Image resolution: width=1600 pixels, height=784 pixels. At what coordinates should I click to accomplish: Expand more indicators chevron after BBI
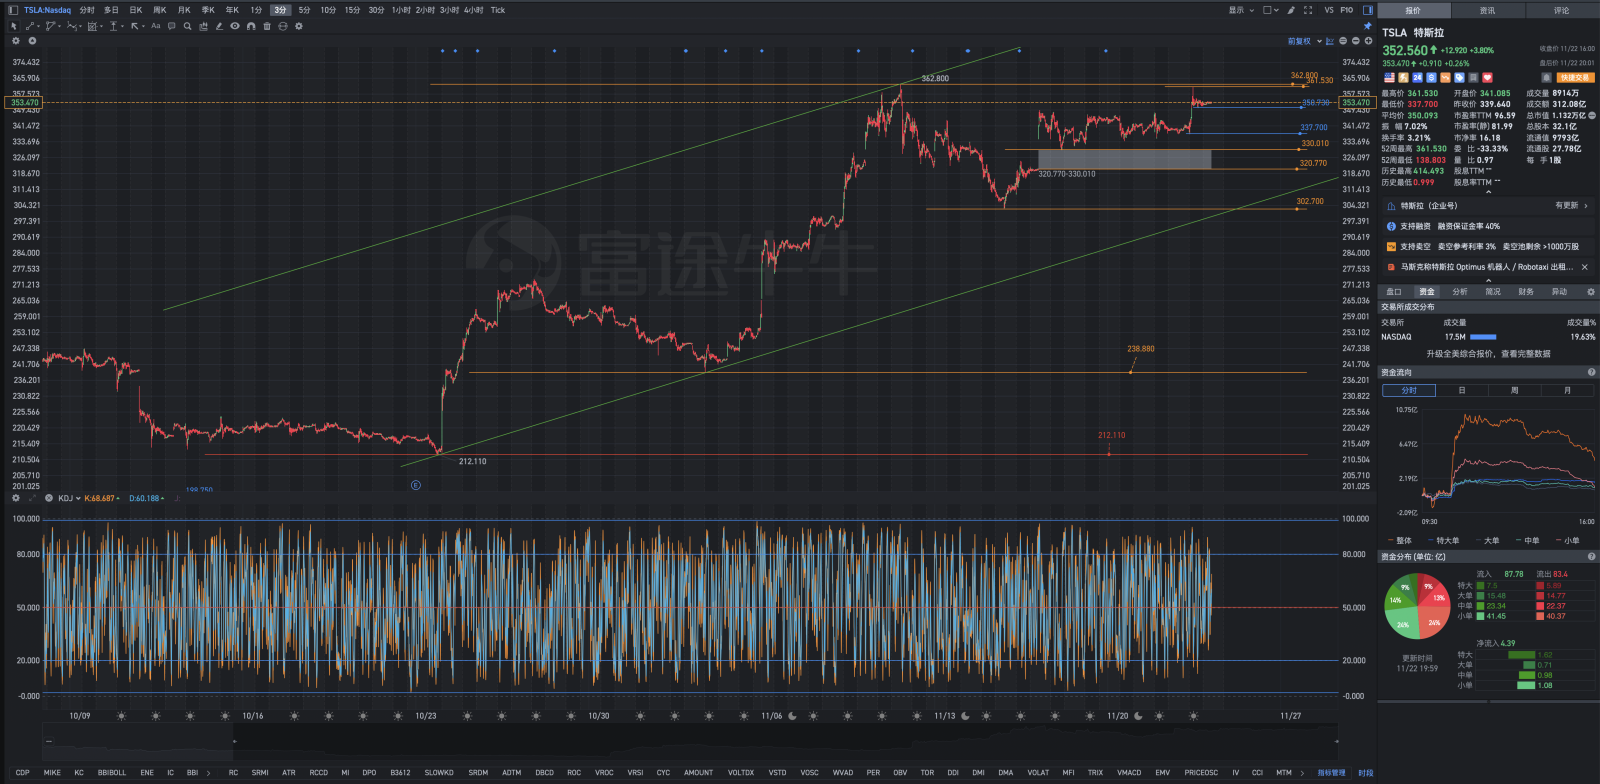pyautogui.click(x=209, y=773)
